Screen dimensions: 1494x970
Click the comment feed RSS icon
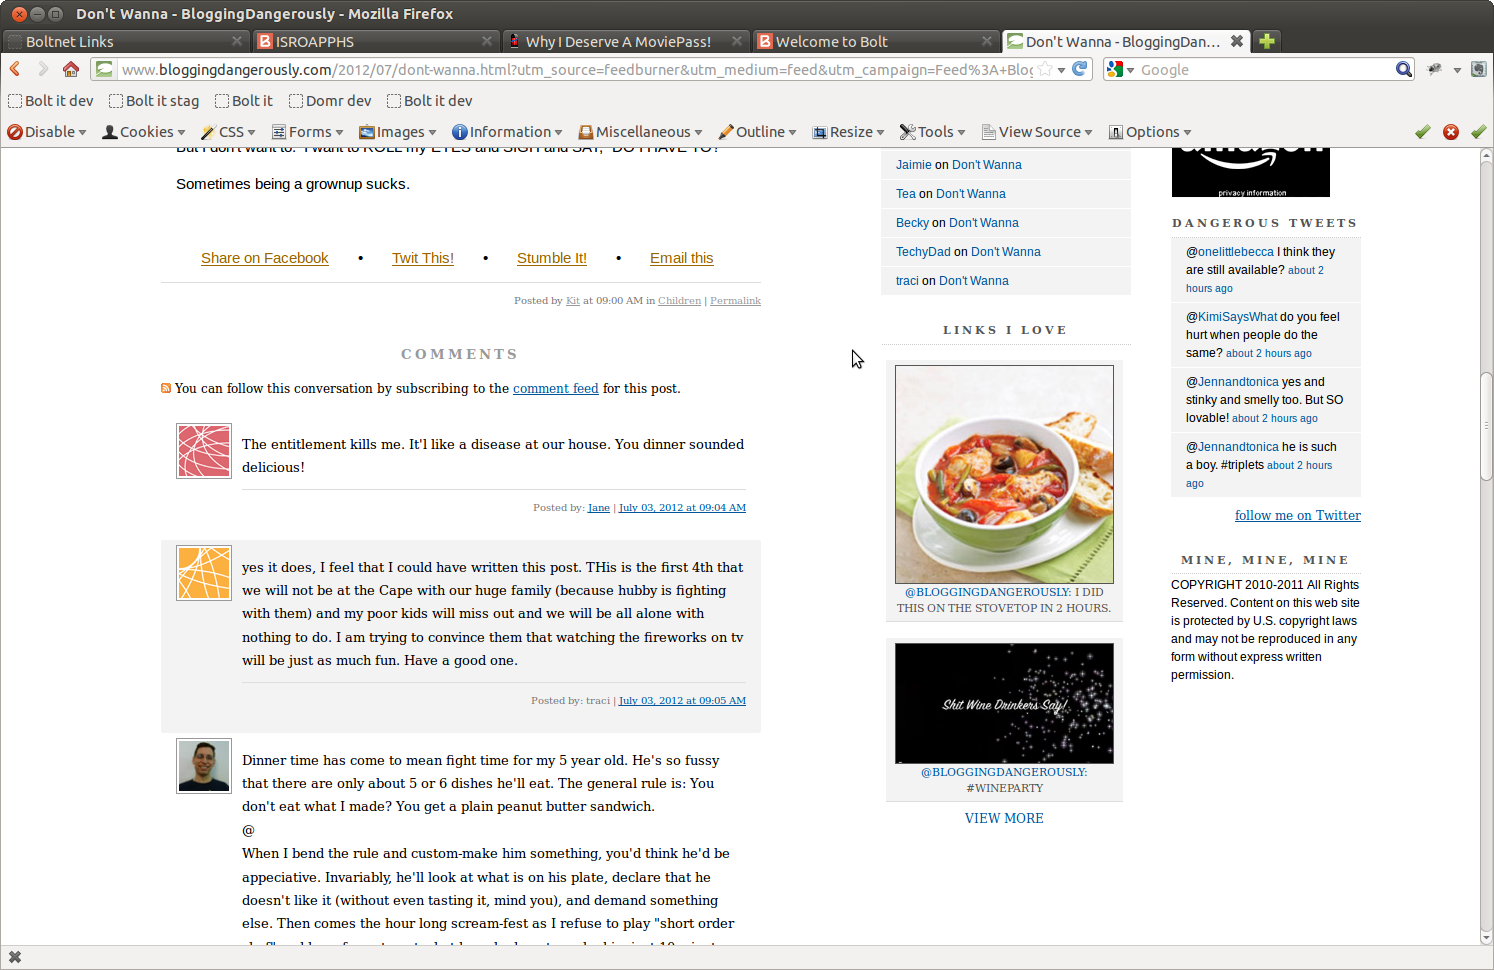point(166,388)
